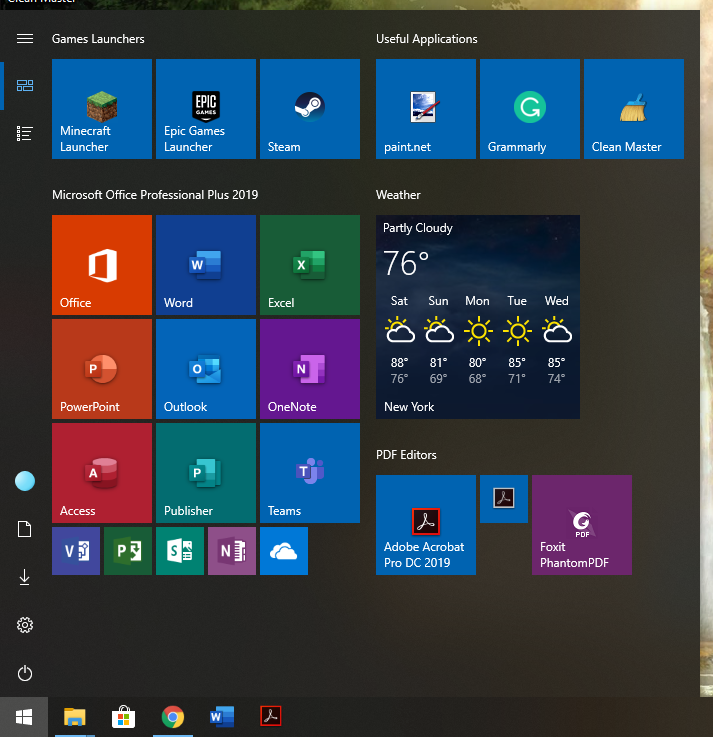Open the small Project tile
This screenshot has height=737, width=713.
click(x=128, y=551)
